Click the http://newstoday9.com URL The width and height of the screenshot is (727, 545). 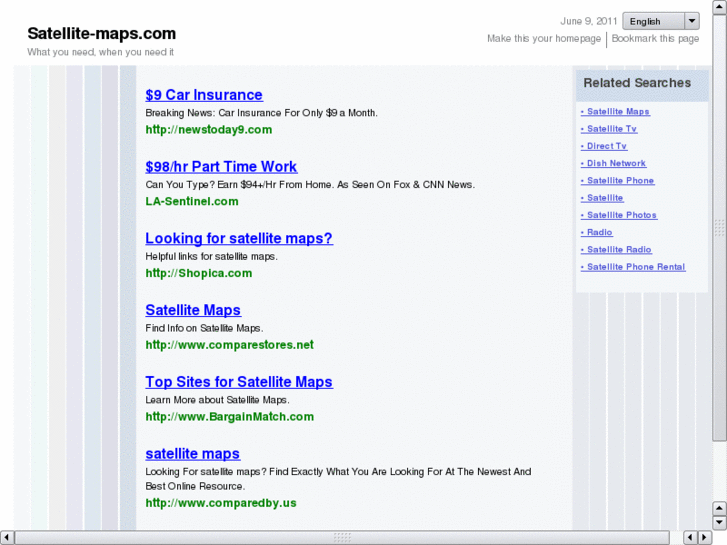209,130
